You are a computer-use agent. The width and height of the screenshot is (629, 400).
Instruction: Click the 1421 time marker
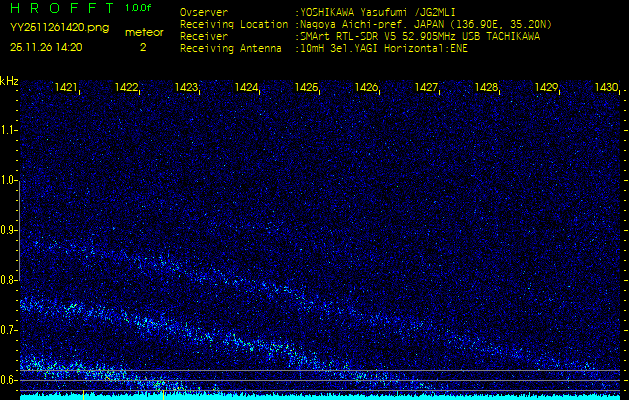click(67, 88)
